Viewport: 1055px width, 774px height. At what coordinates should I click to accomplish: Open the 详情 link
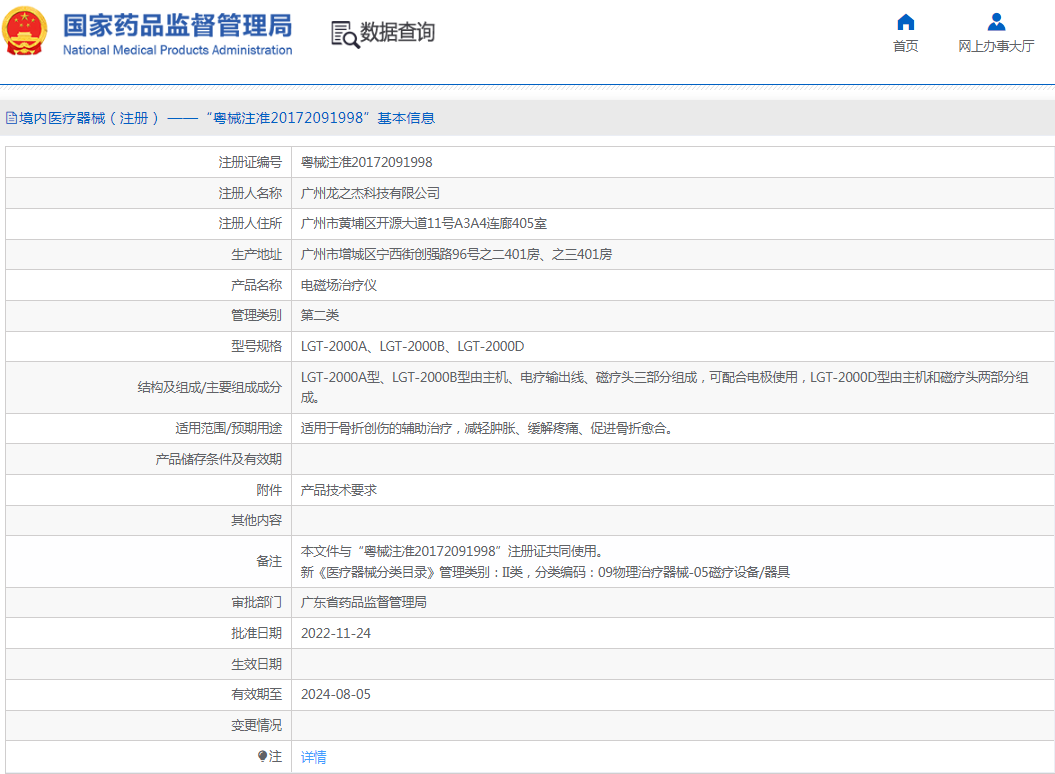click(x=314, y=757)
